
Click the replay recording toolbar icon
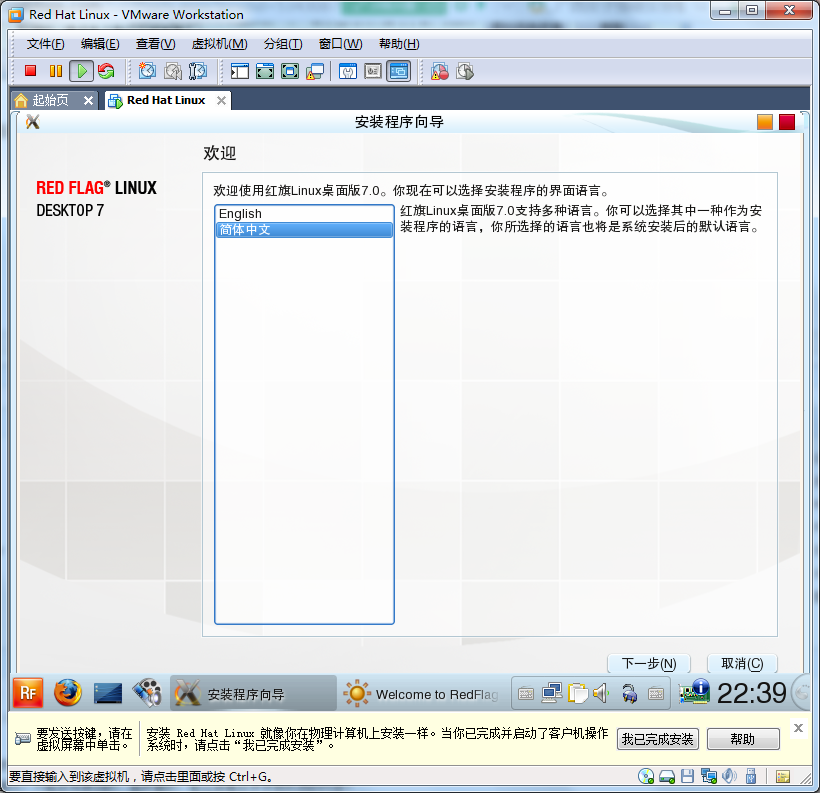[464, 71]
